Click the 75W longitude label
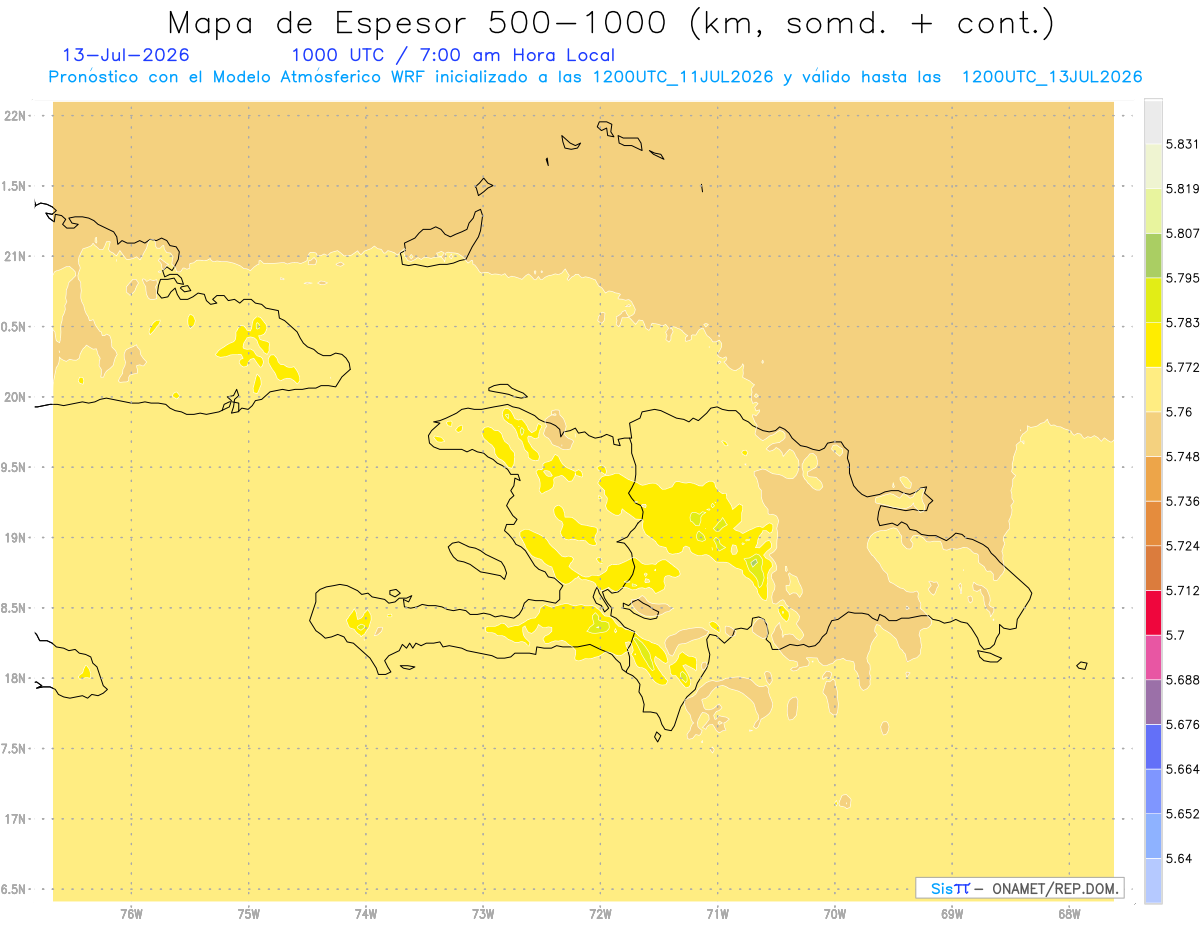1200x927 pixels. [x=249, y=913]
